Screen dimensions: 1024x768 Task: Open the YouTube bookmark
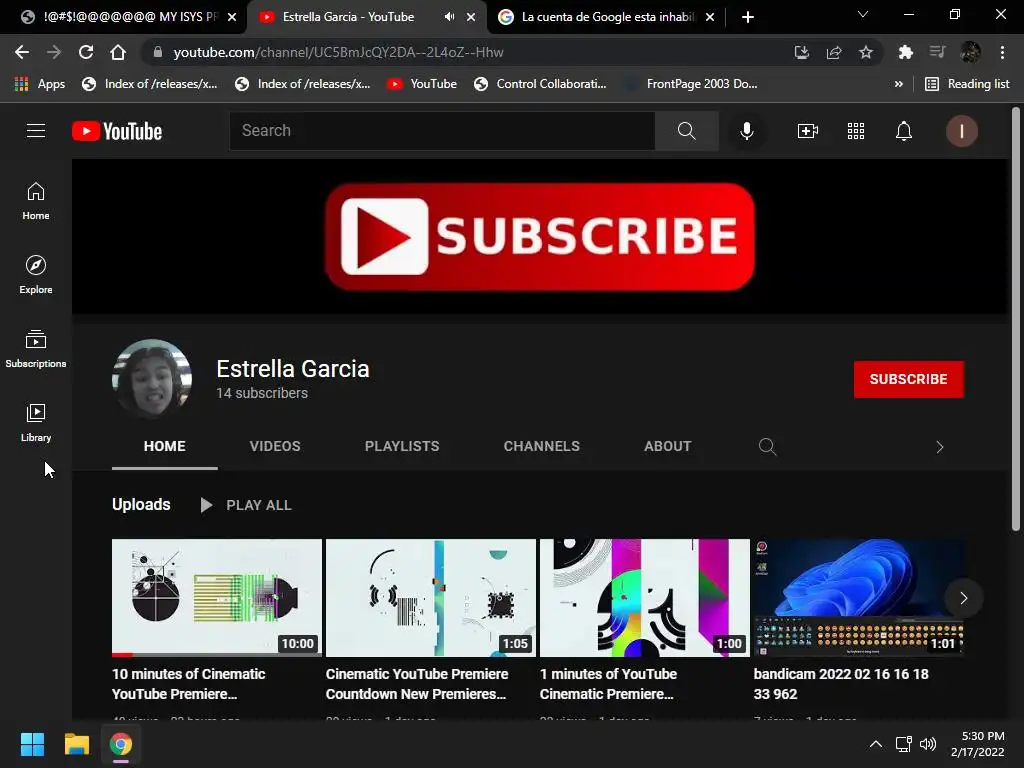point(422,84)
